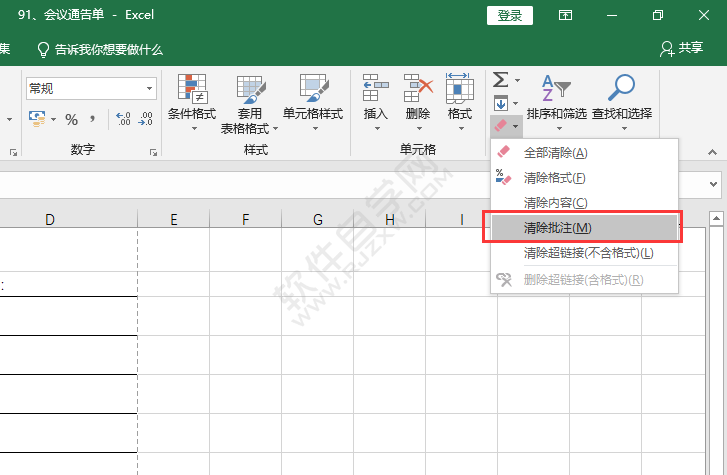Select column E header
Screen dimensions: 727x475
pos(173,219)
